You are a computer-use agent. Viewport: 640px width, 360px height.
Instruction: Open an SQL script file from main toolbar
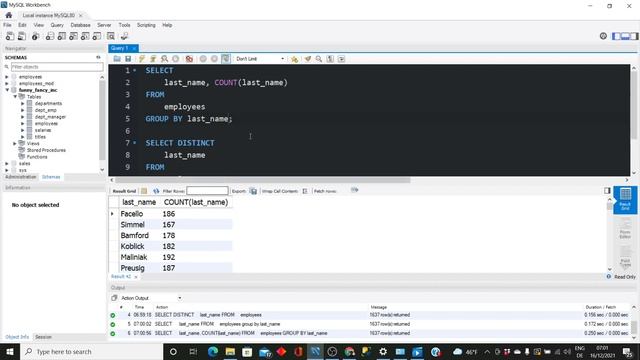point(22,36)
